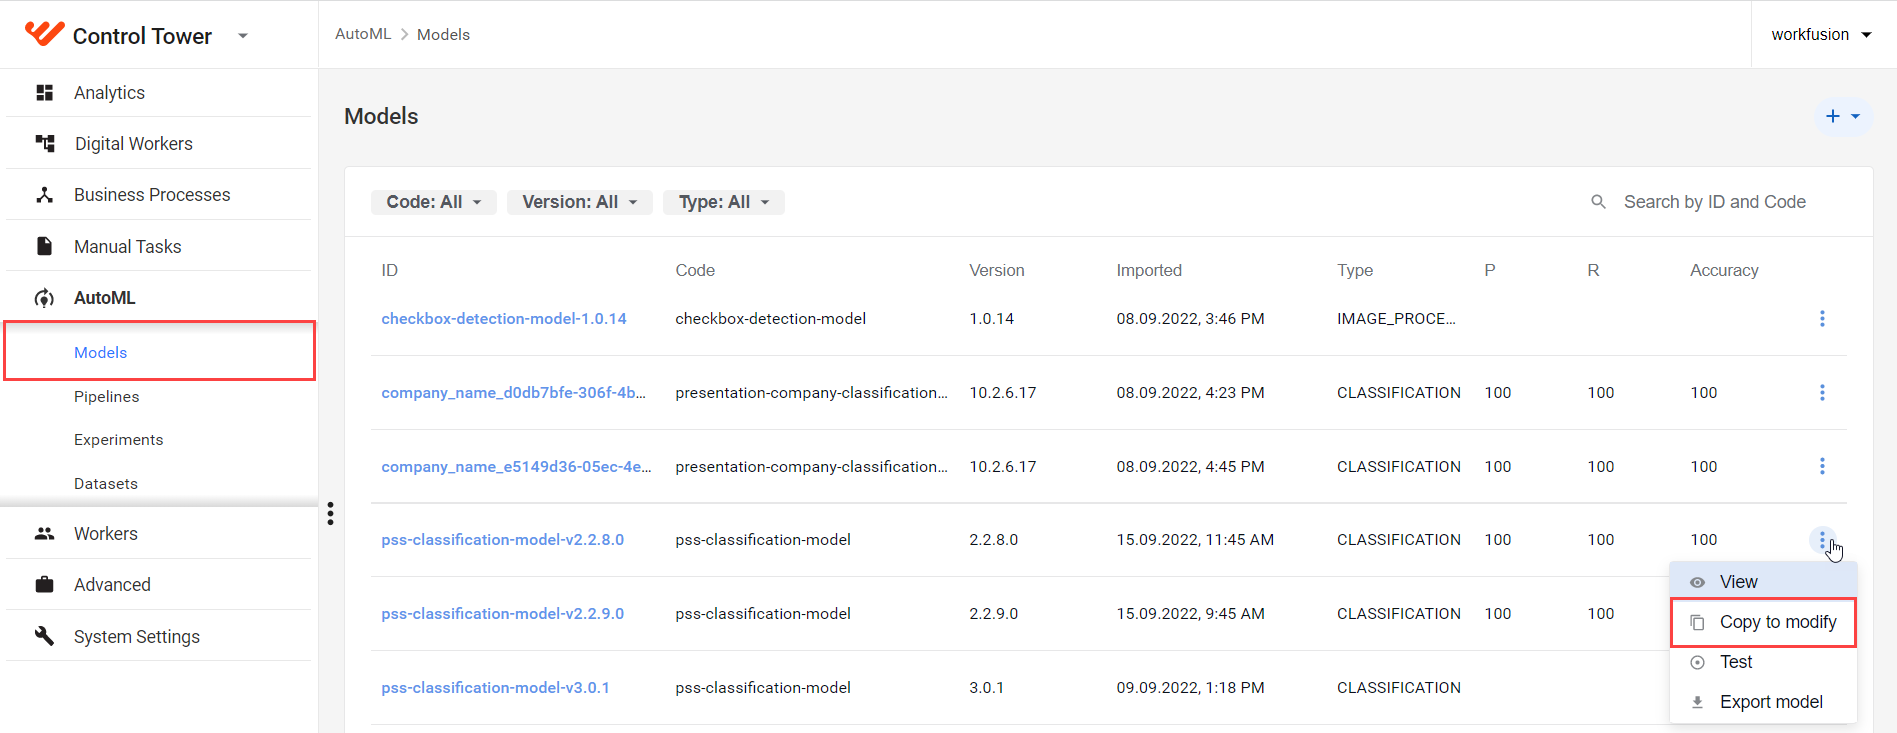Click Models in the breadcrumb
The width and height of the screenshot is (1897, 733).
point(443,35)
